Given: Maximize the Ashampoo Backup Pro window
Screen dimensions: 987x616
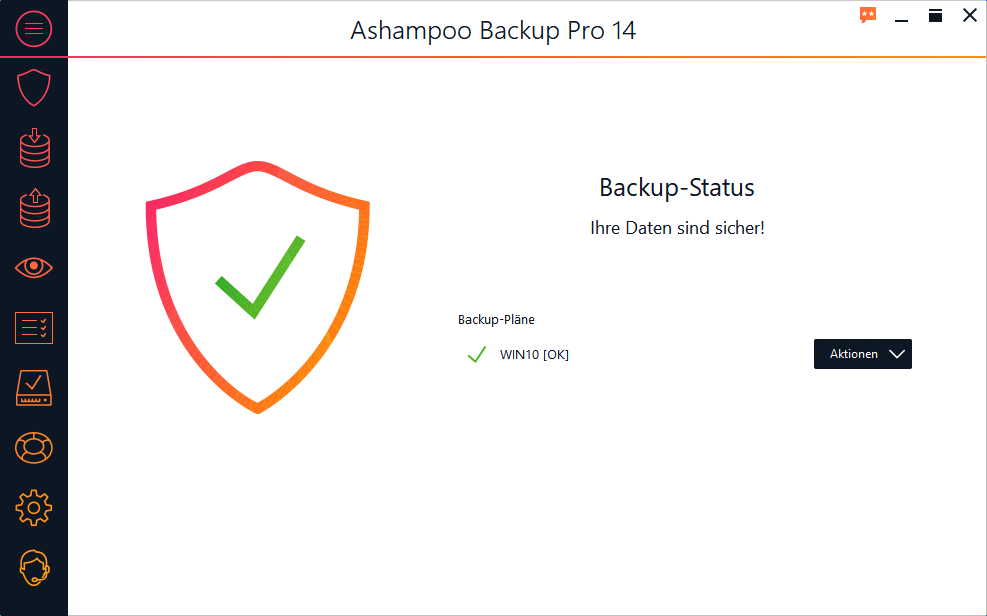Looking at the screenshot, I should pos(935,15).
